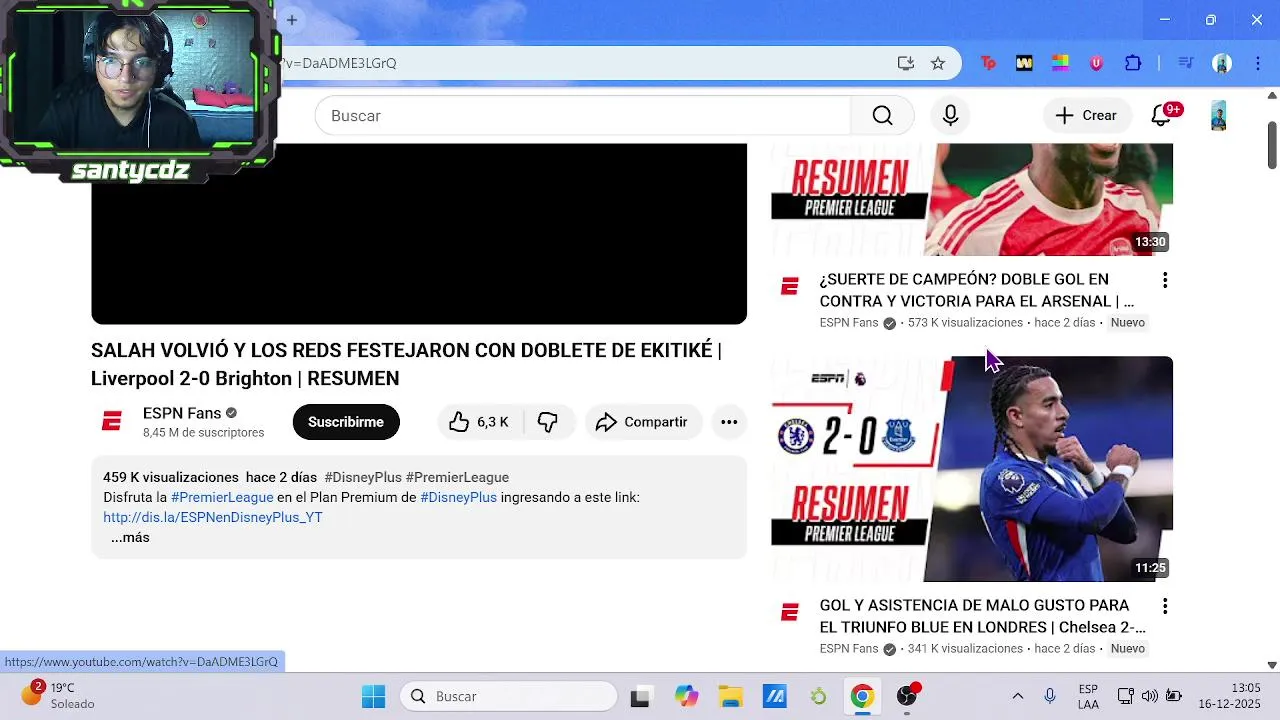Click ESPN logo beside Arsenal video title
This screenshot has width=1280, height=720.
click(x=790, y=288)
